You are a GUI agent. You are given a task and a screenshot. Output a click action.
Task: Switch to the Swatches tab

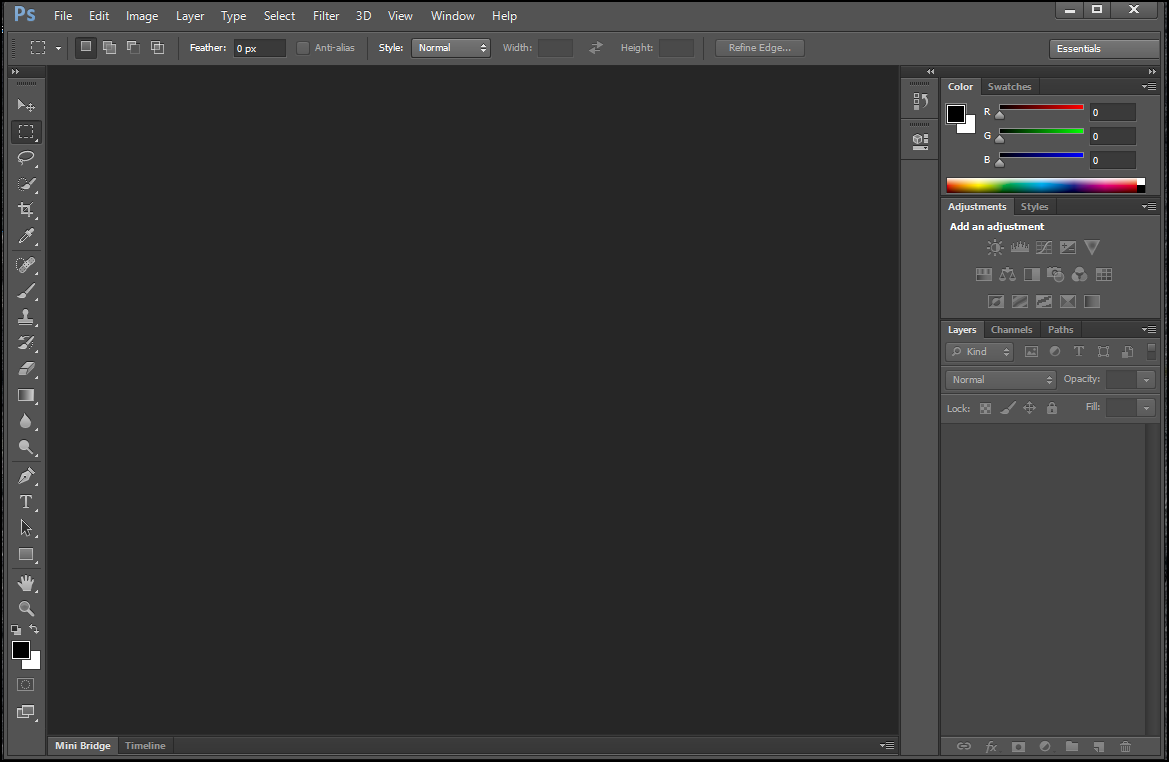coord(1009,86)
